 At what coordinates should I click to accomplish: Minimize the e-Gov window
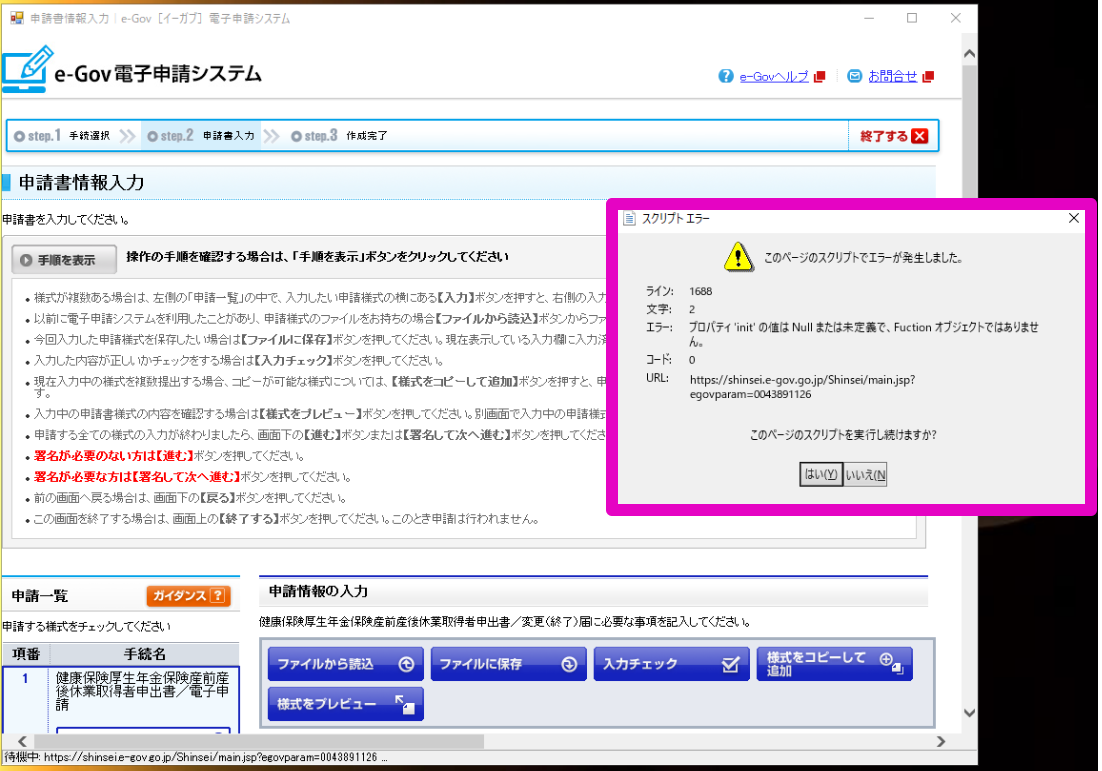tap(869, 18)
